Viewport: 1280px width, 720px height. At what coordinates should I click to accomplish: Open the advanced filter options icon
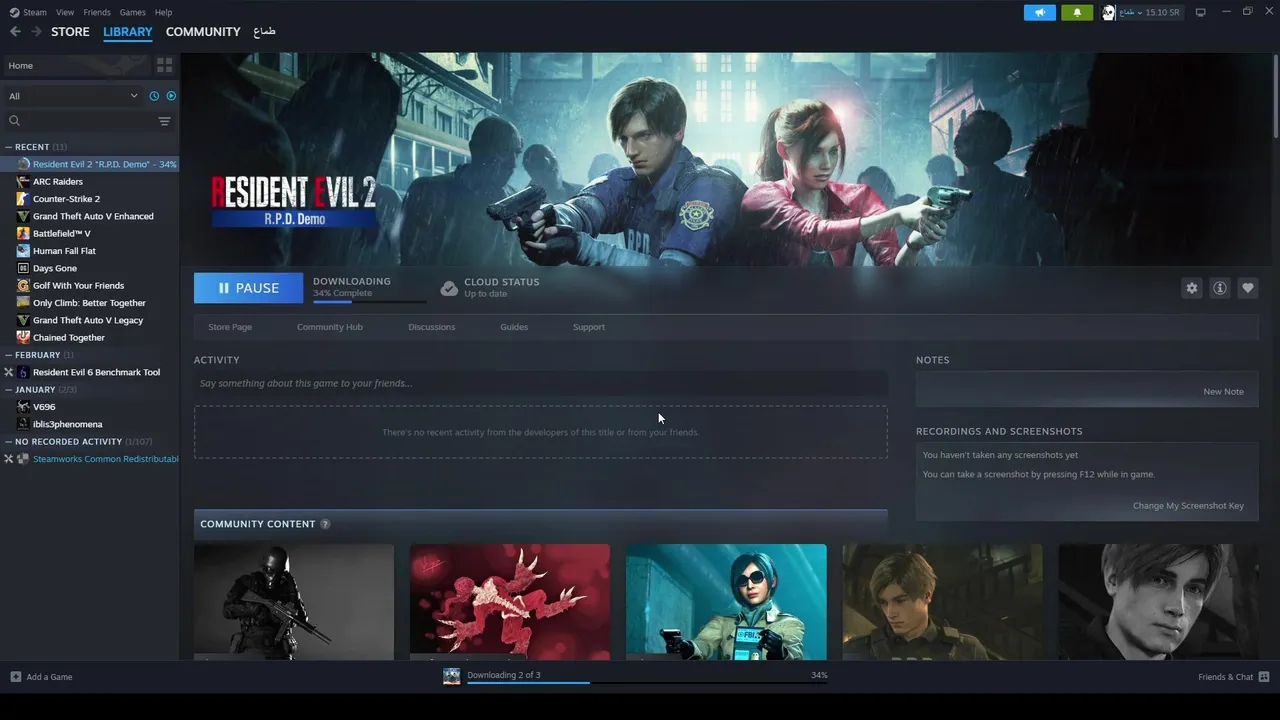coord(165,121)
